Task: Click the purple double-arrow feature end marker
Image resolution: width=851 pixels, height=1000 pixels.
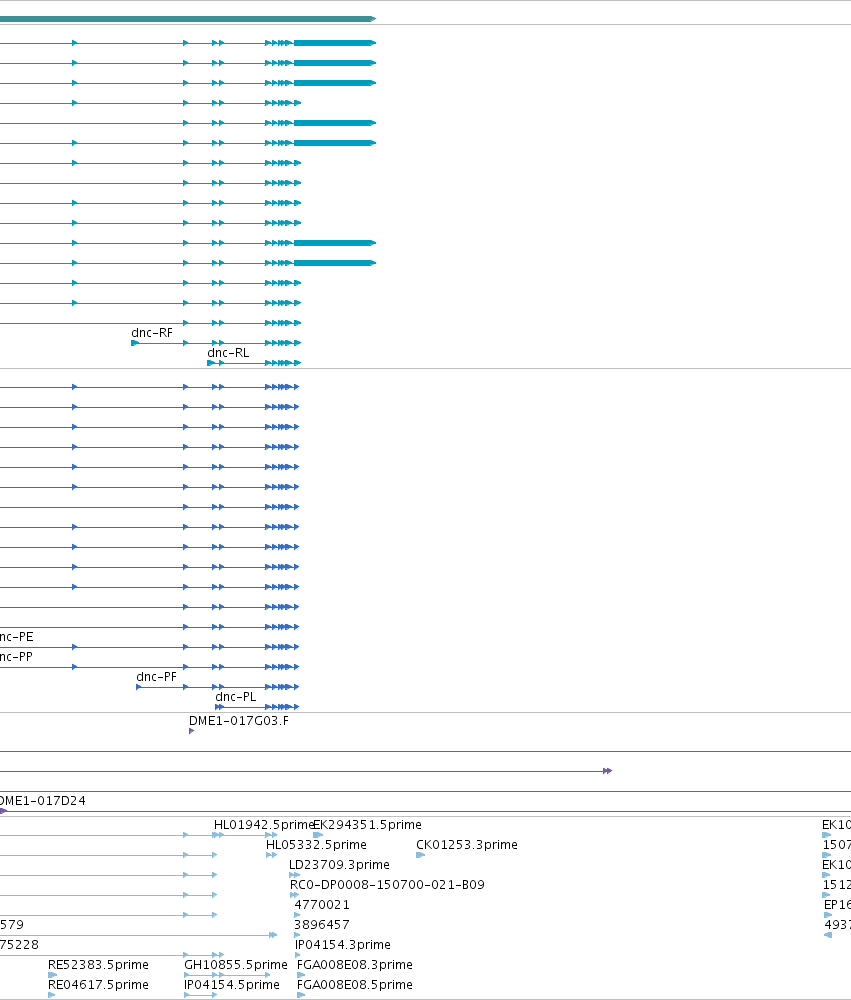Action: [607, 771]
